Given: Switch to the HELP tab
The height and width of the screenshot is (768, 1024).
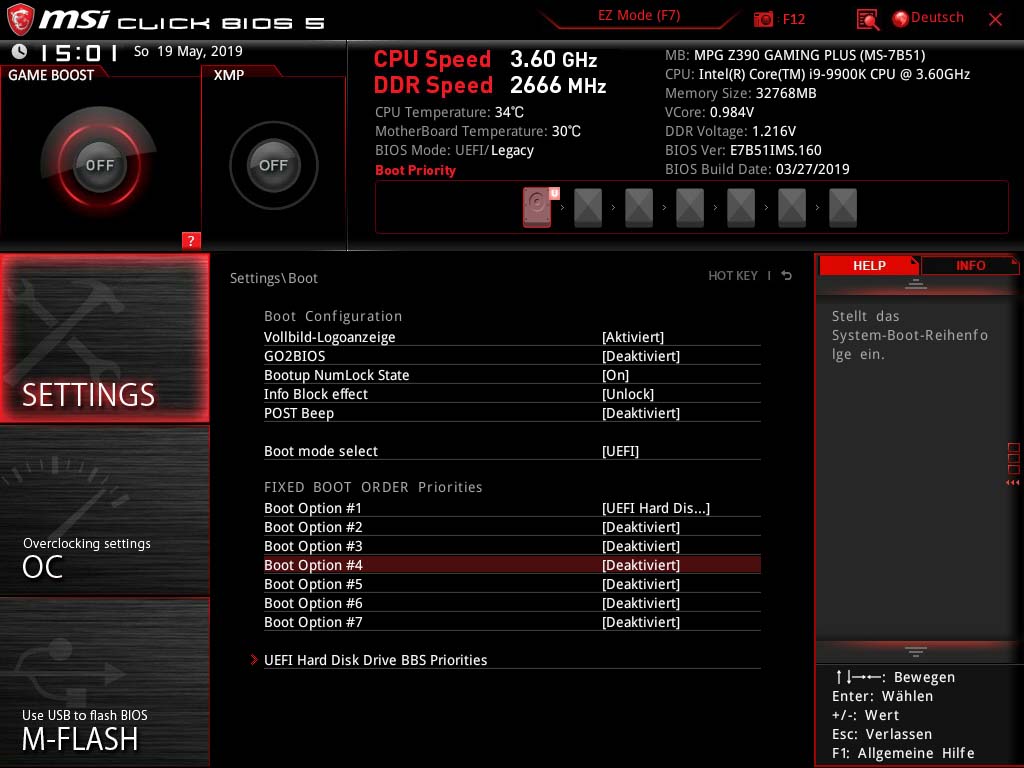Looking at the screenshot, I should click(x=869, y=265).
